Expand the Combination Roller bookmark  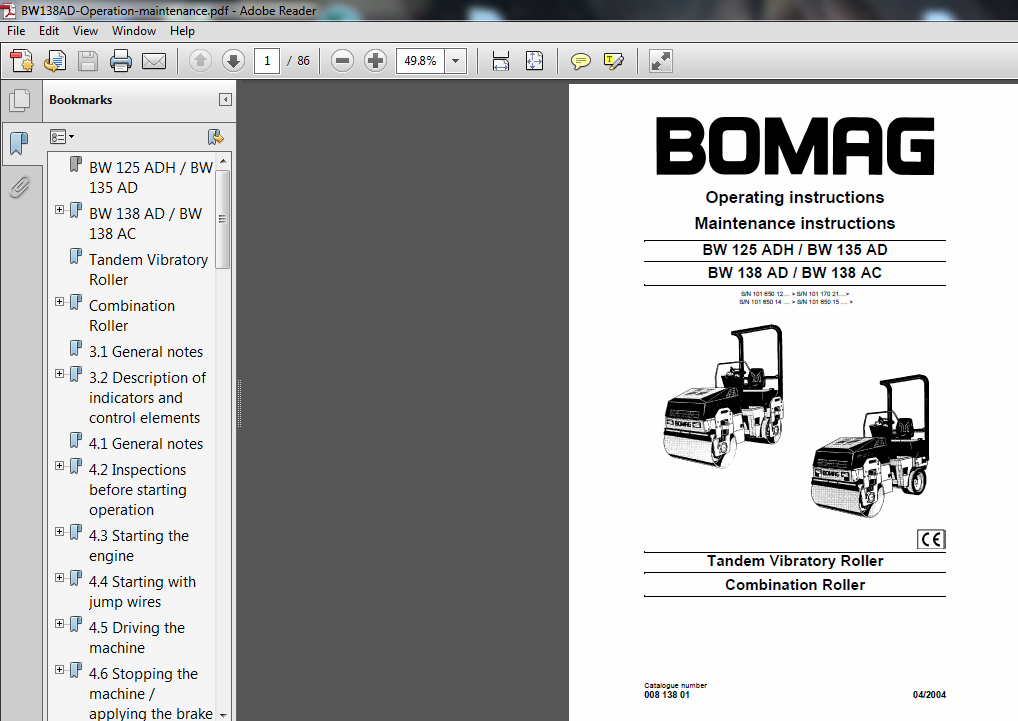pyautogui.click(x=60, y=302)
